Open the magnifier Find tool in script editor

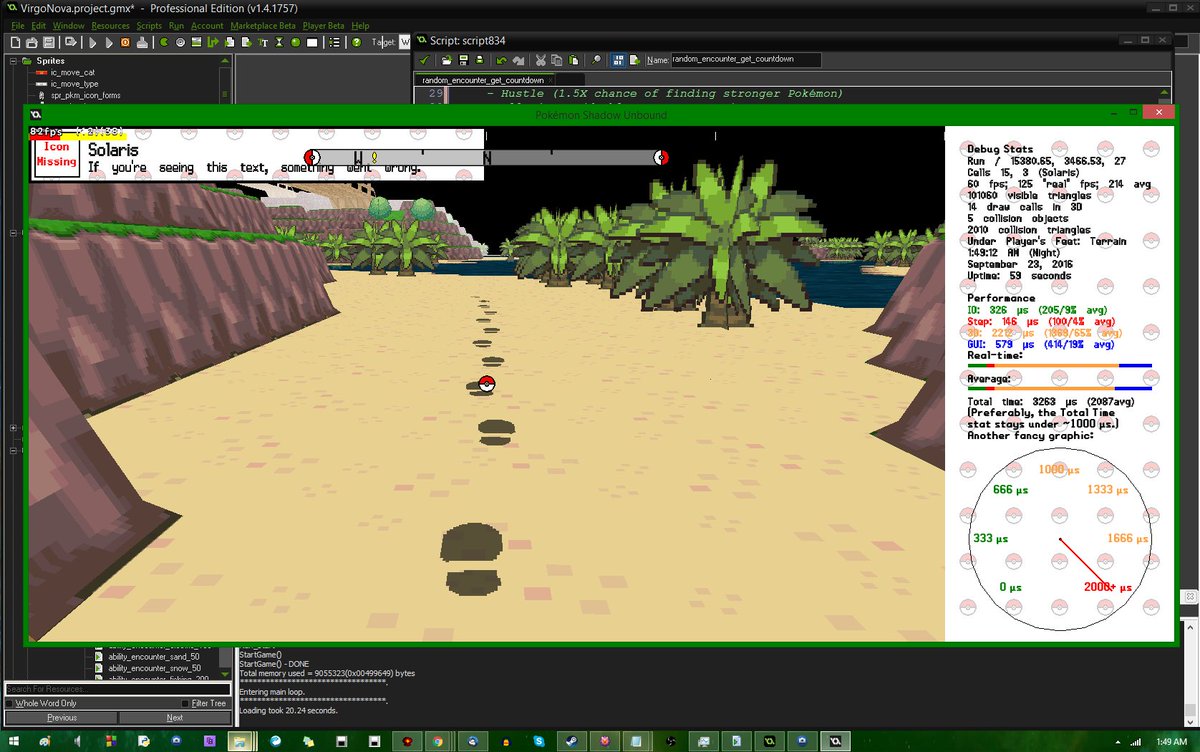pyautogui.click(x=596, y=60)
